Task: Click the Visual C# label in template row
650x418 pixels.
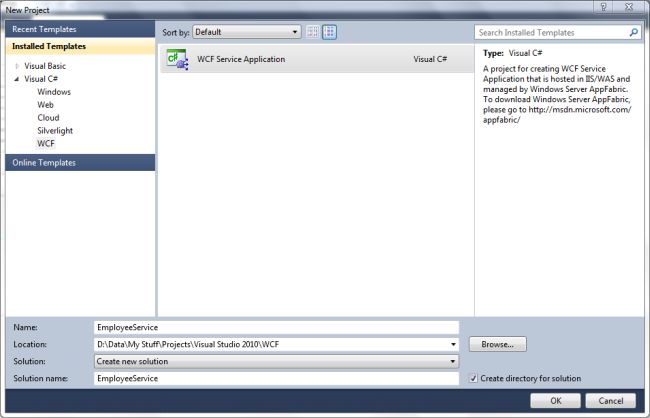Action: point(430,59)
